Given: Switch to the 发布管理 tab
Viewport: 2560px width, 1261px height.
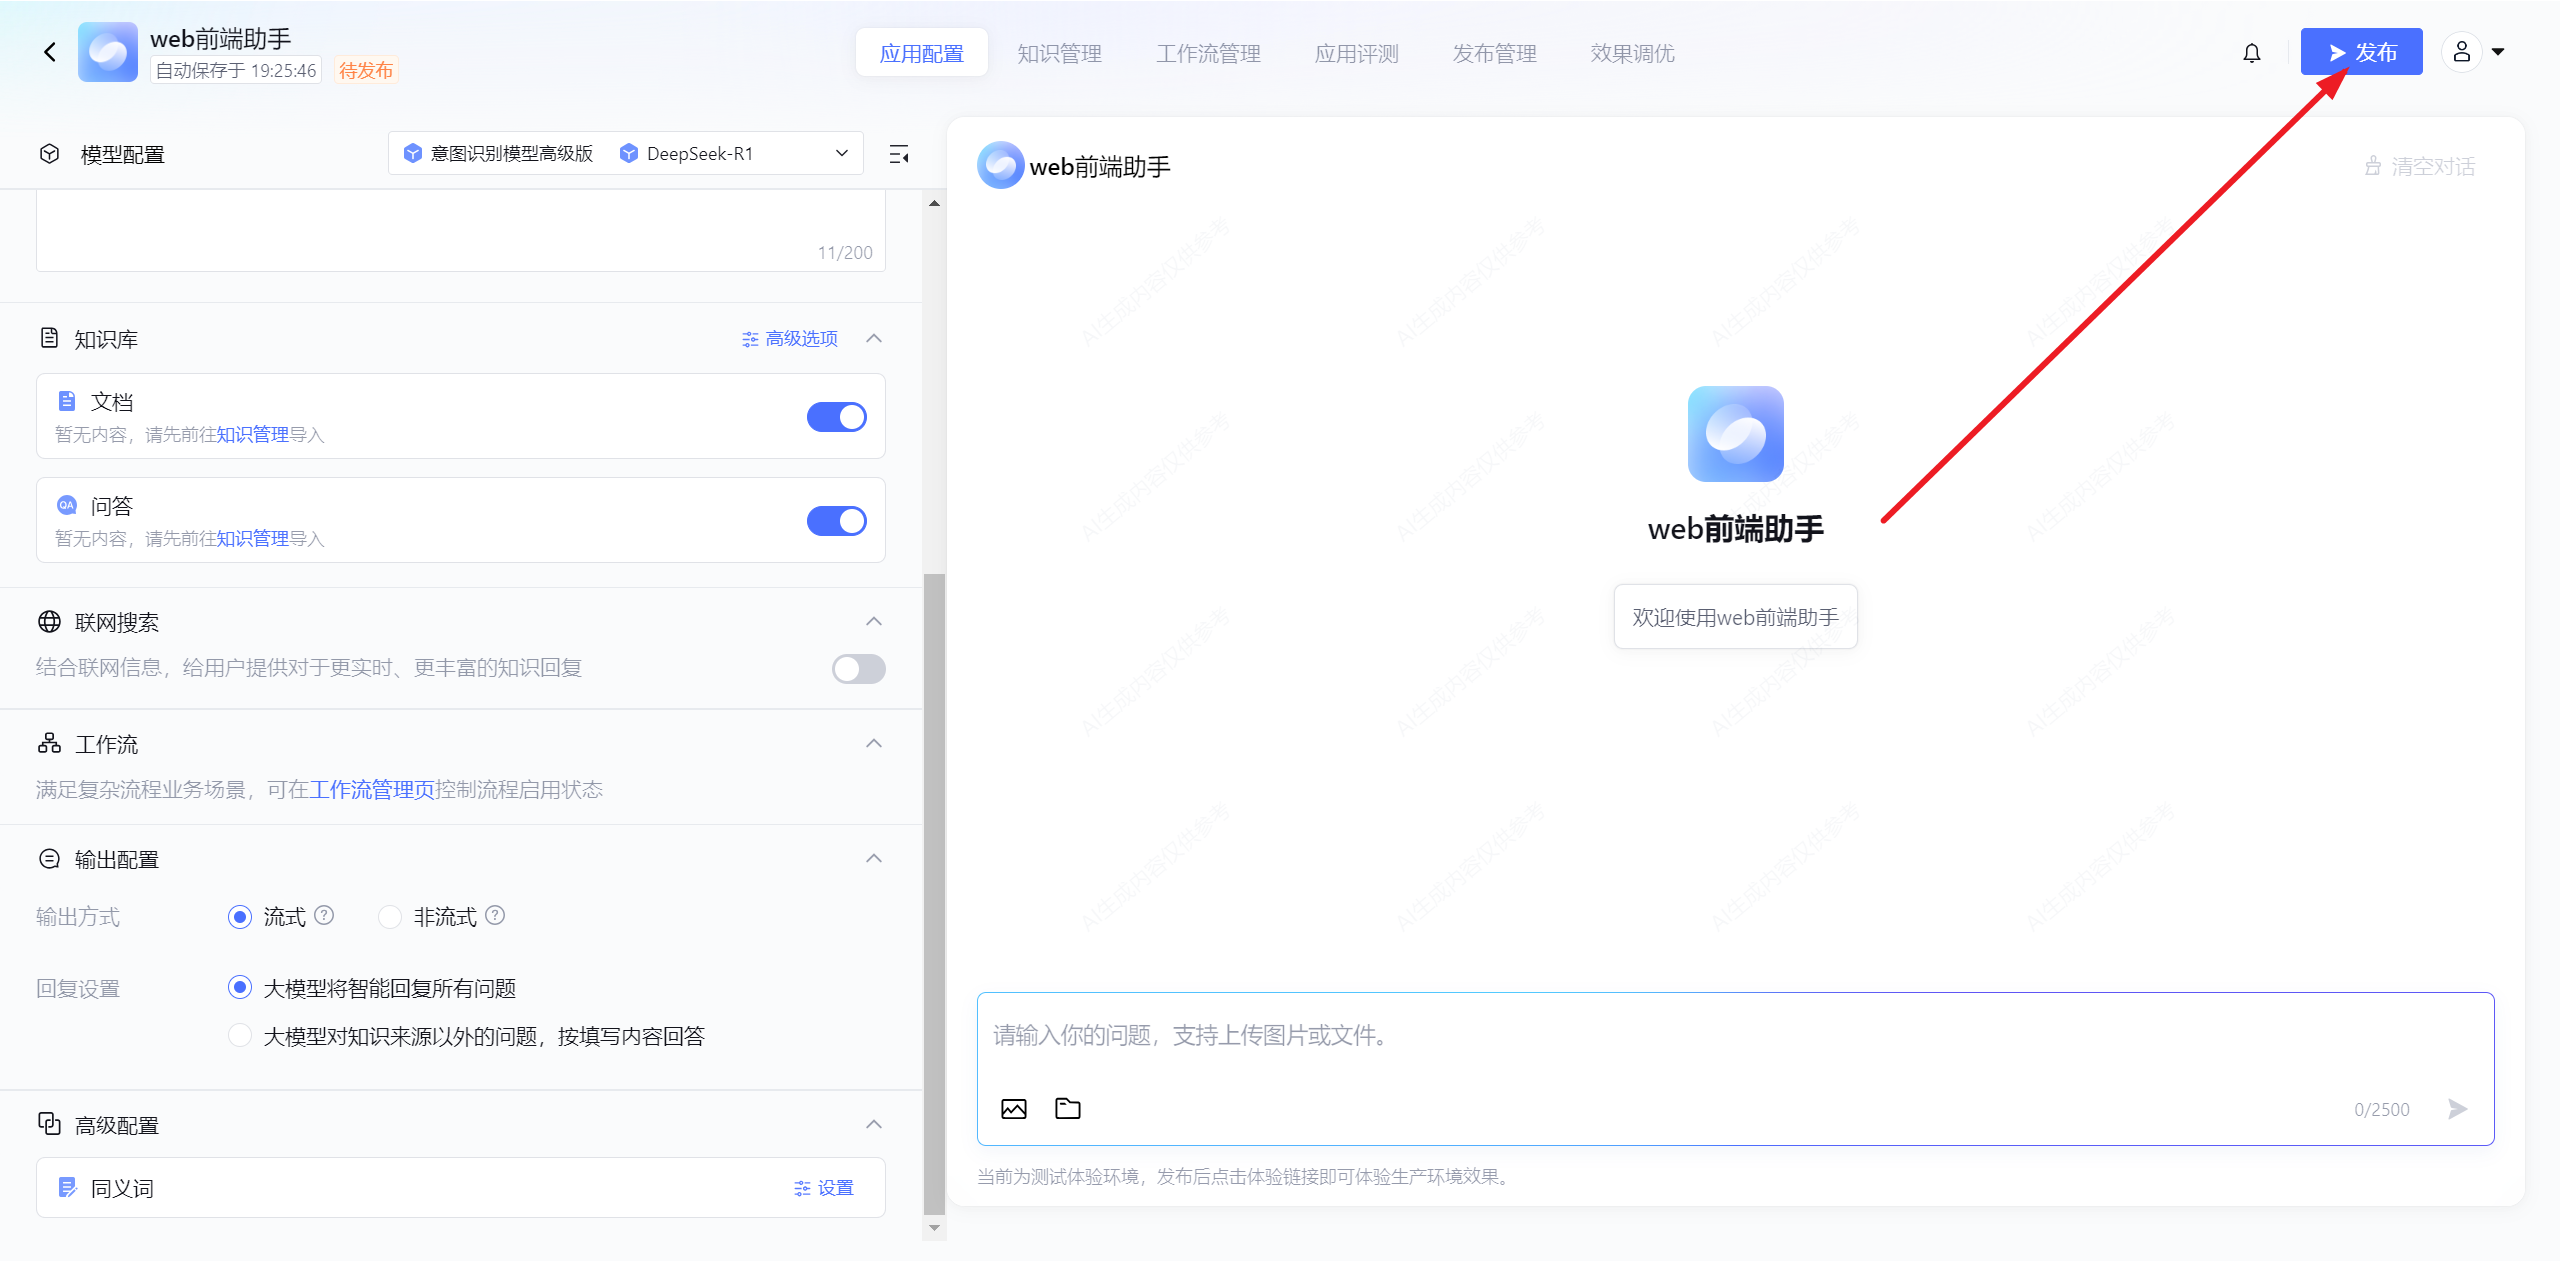Looking at the screenshot, I should (1495, 53).
